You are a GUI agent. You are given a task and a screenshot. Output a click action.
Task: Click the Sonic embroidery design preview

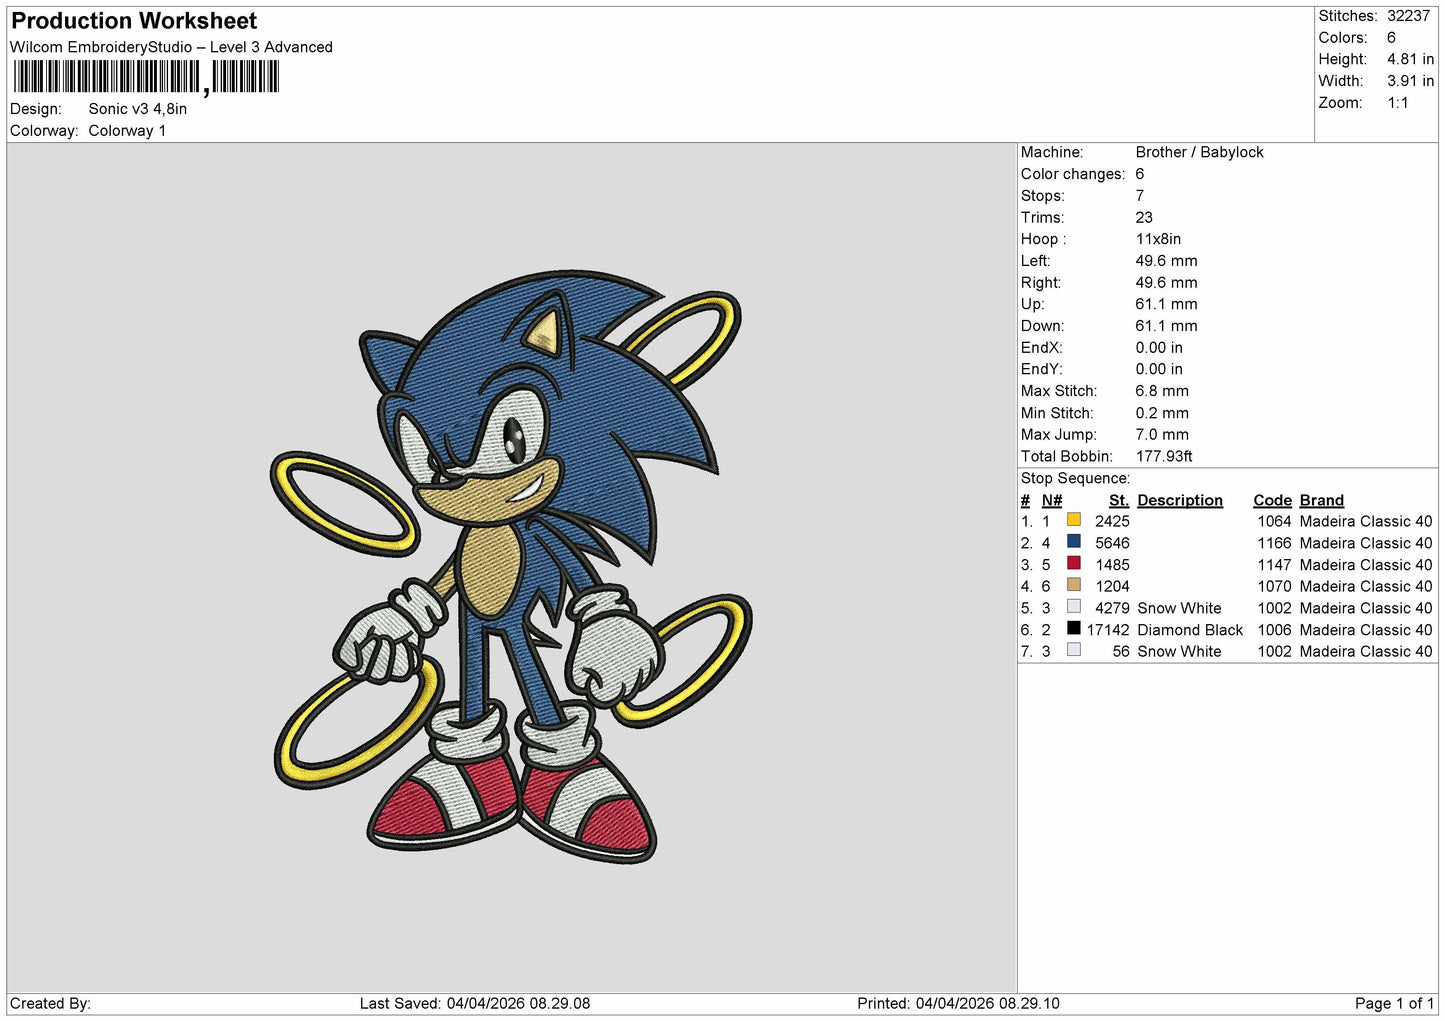(511, 567)
